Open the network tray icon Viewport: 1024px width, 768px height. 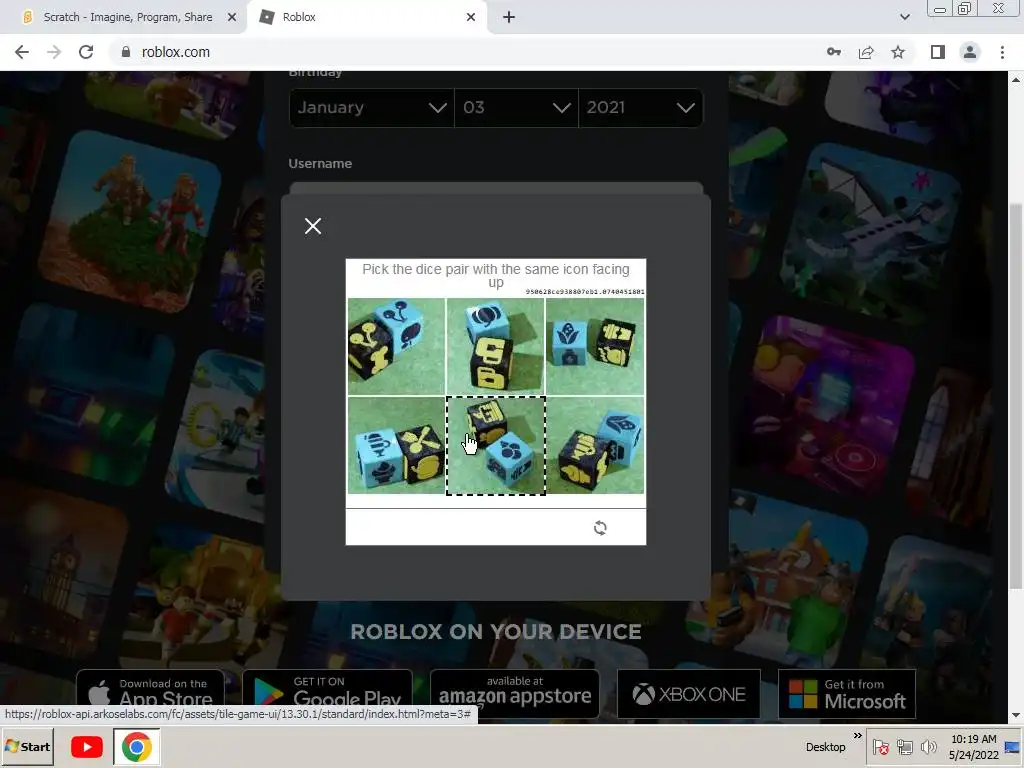point(904,747)
